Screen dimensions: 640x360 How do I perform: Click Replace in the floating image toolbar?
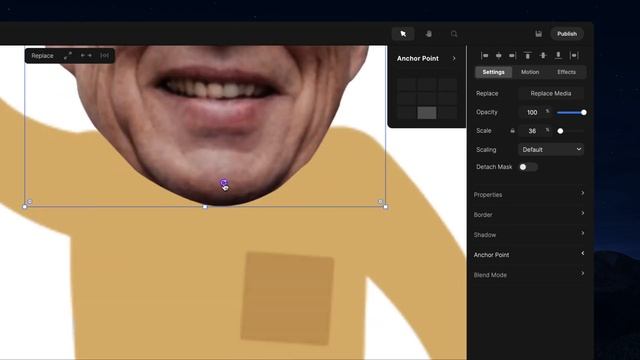[42, 56]
